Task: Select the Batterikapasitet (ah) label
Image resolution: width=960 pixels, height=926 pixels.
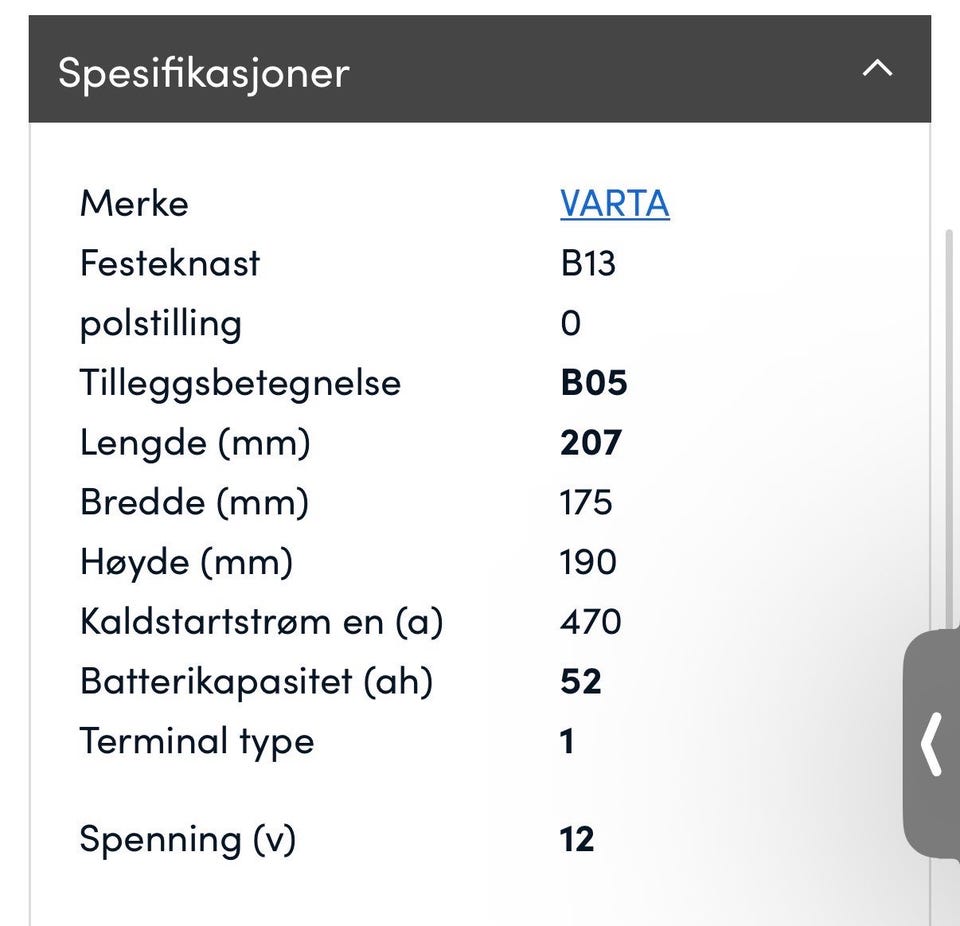Action: 257,682
